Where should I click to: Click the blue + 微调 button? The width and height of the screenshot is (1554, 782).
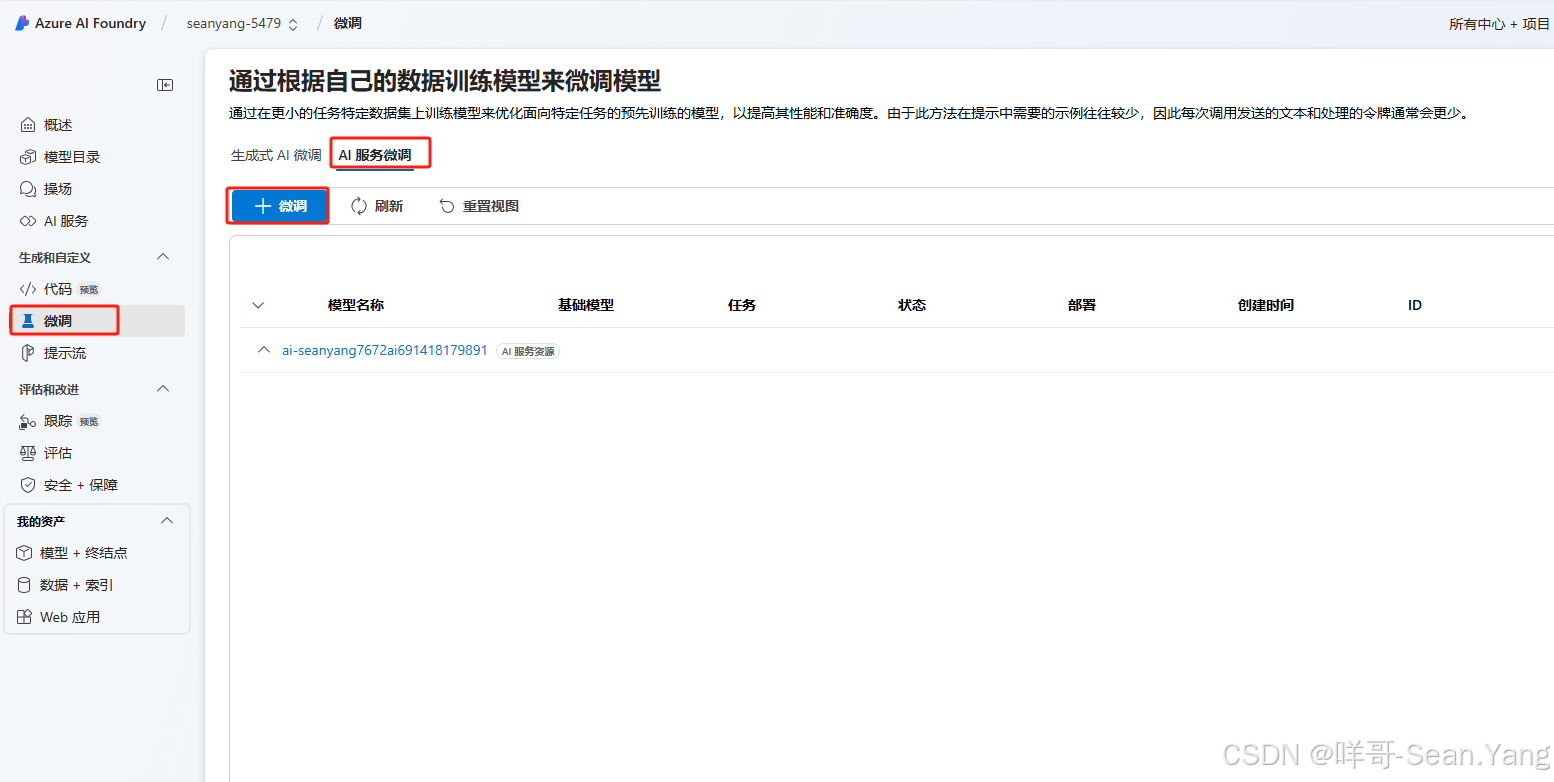coord(279,206)
